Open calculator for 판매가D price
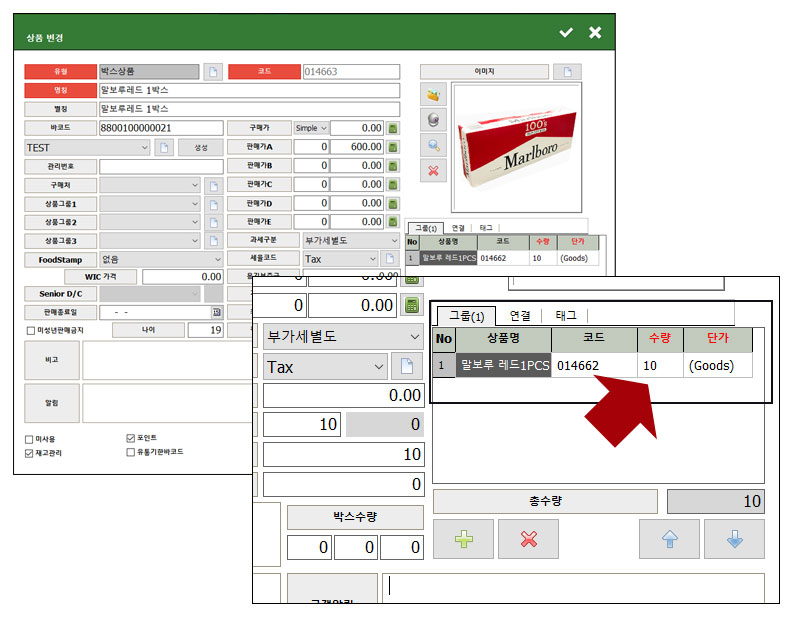The height and width of the screenshot is (618, 800). [393, 204]
